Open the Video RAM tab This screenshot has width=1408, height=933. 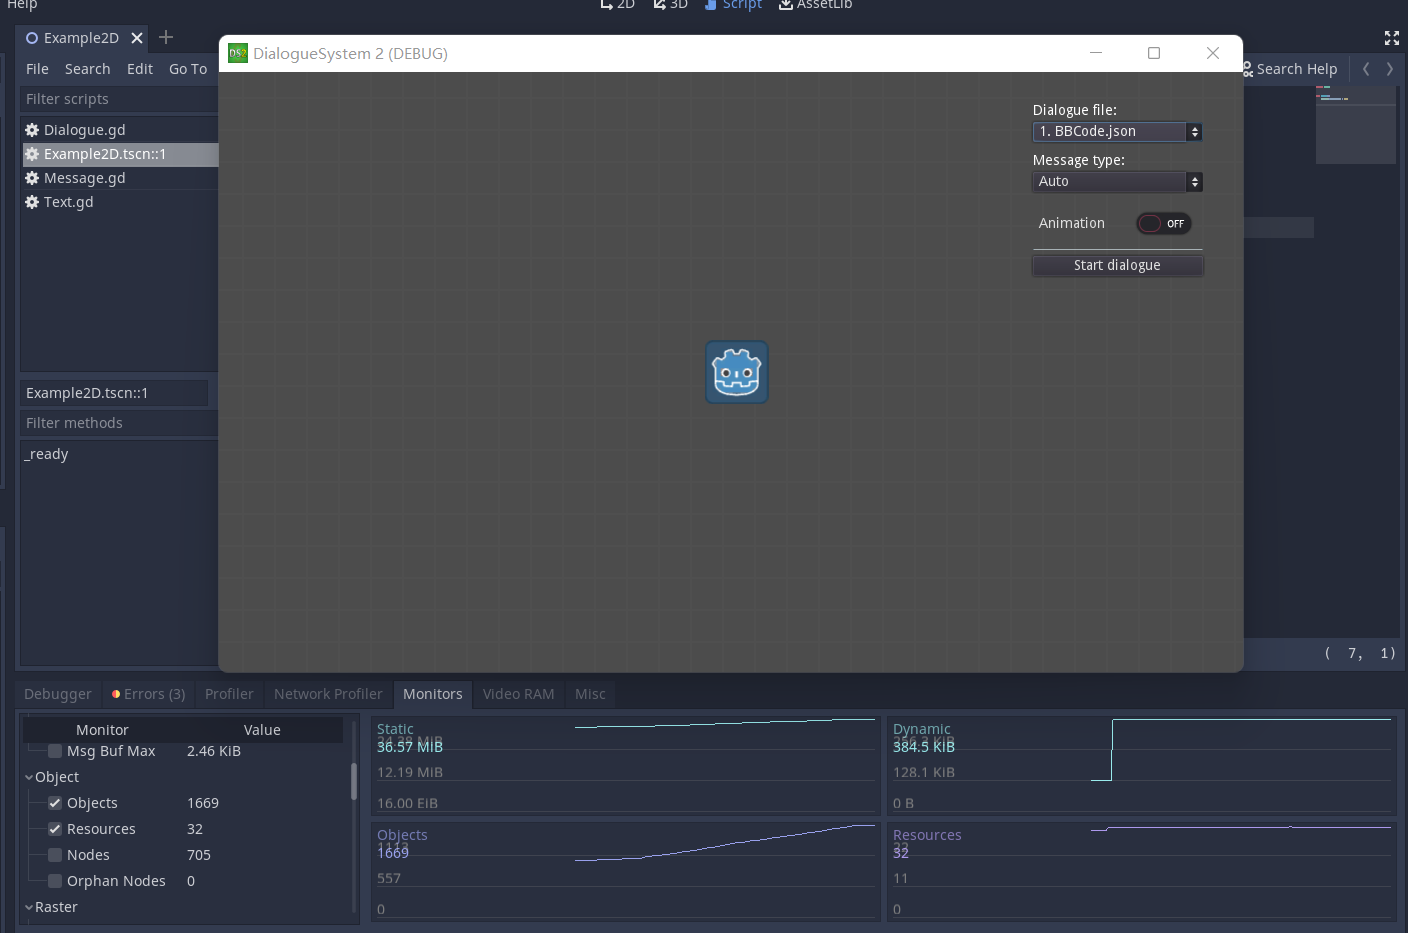pos(518,694)
